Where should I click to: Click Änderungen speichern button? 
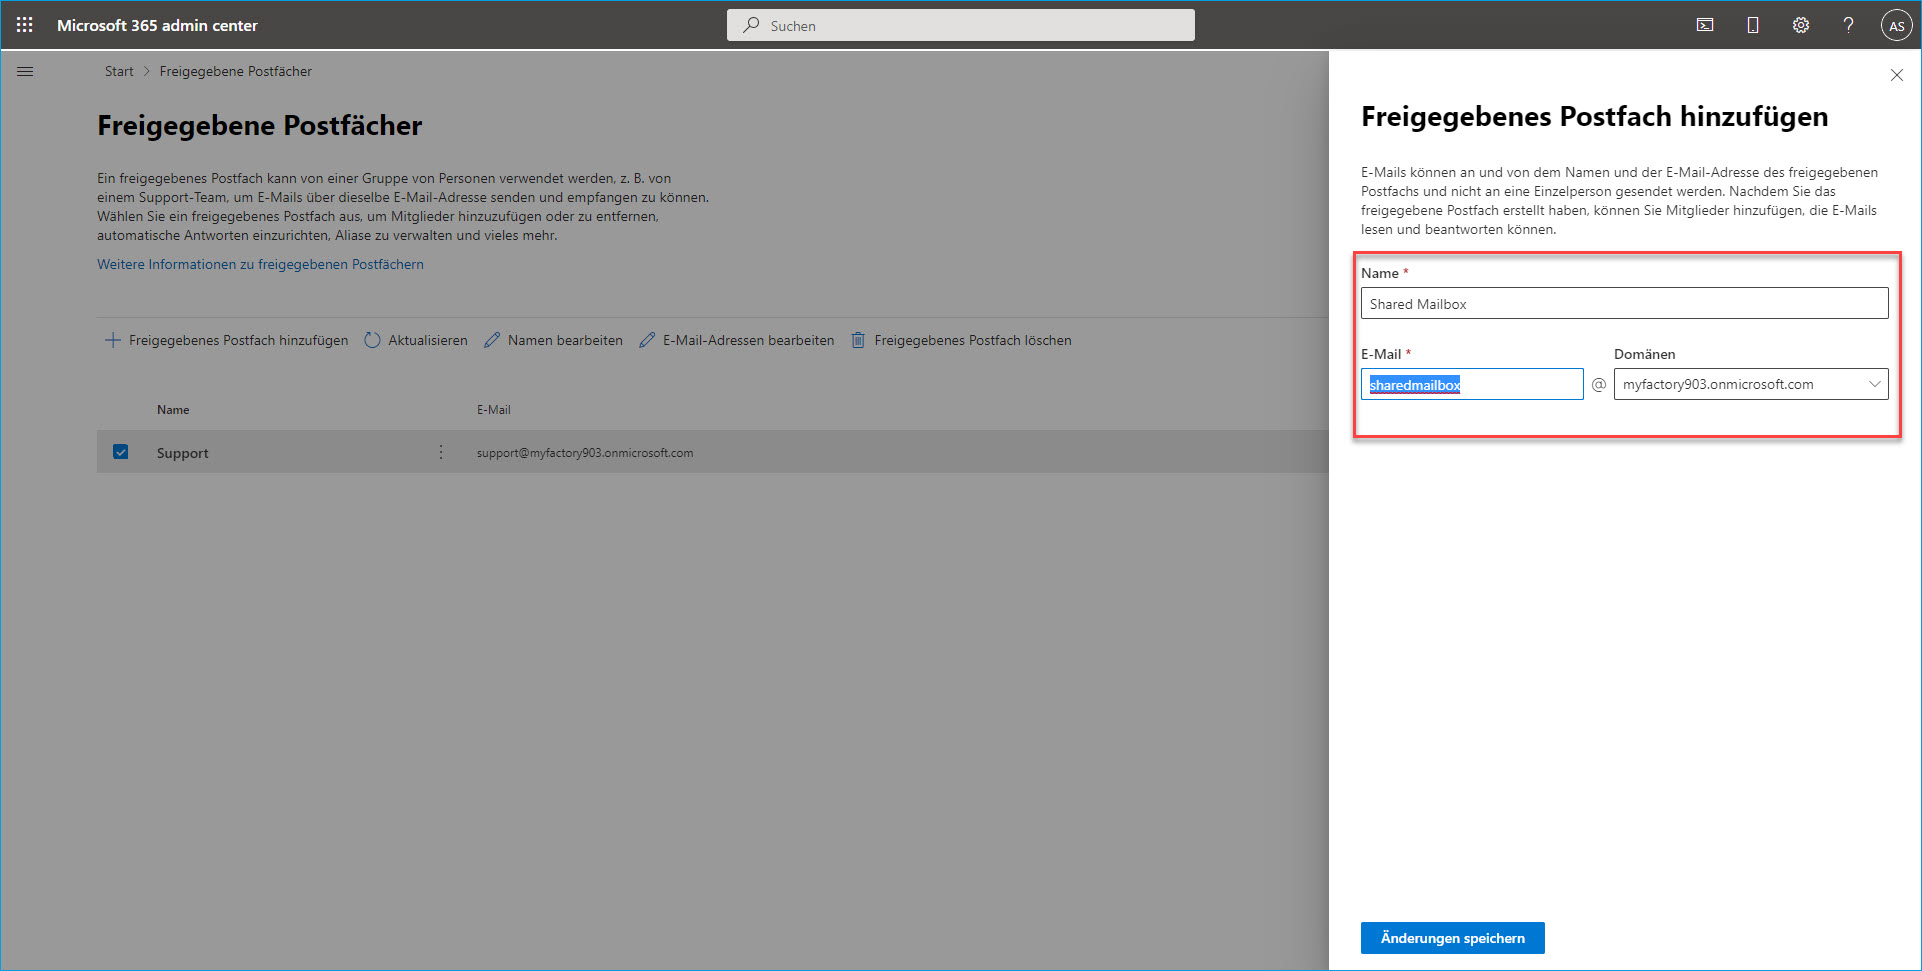pyautogui.click(x=1452, y=938)
